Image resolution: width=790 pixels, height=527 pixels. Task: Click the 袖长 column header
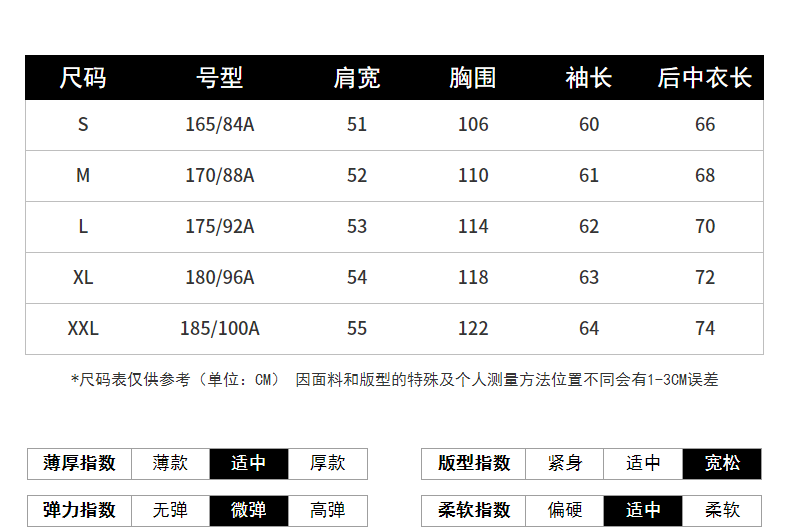[588, 78]
